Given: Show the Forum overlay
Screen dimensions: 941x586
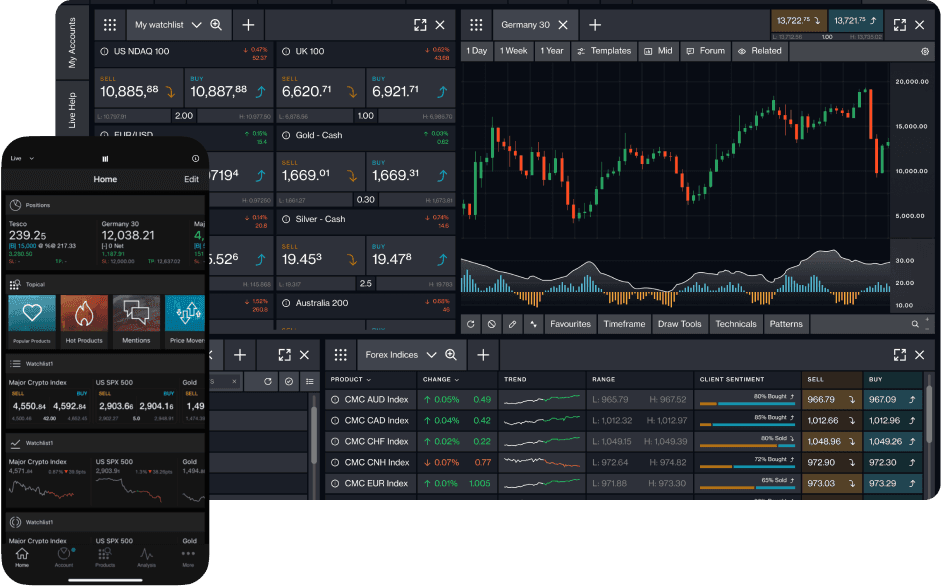Looking at the screenshot, I should (x=706, y=51).
